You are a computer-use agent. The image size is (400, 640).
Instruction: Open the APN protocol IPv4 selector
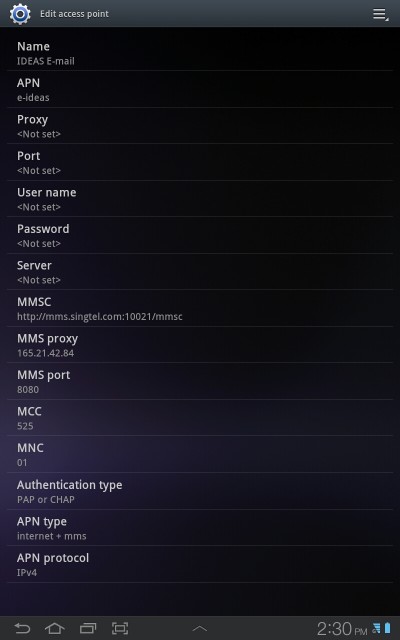click(200, 564)
